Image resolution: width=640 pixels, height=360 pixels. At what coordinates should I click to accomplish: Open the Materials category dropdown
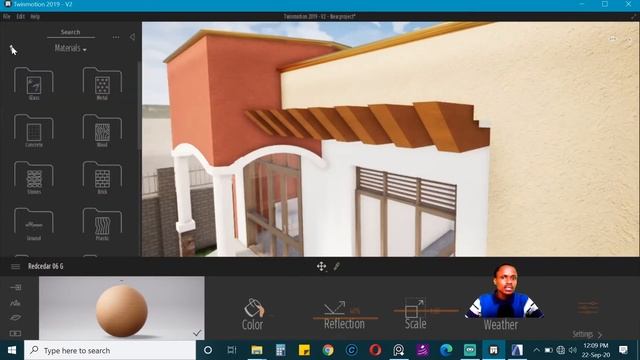point(71,48)
